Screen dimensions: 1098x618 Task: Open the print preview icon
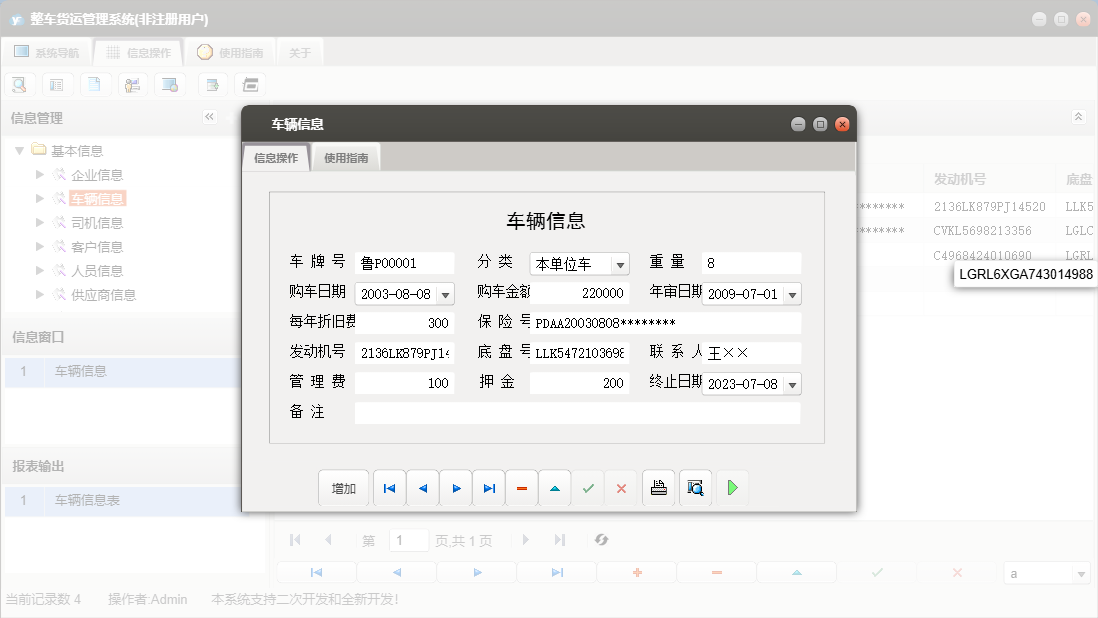coord(695,487)
